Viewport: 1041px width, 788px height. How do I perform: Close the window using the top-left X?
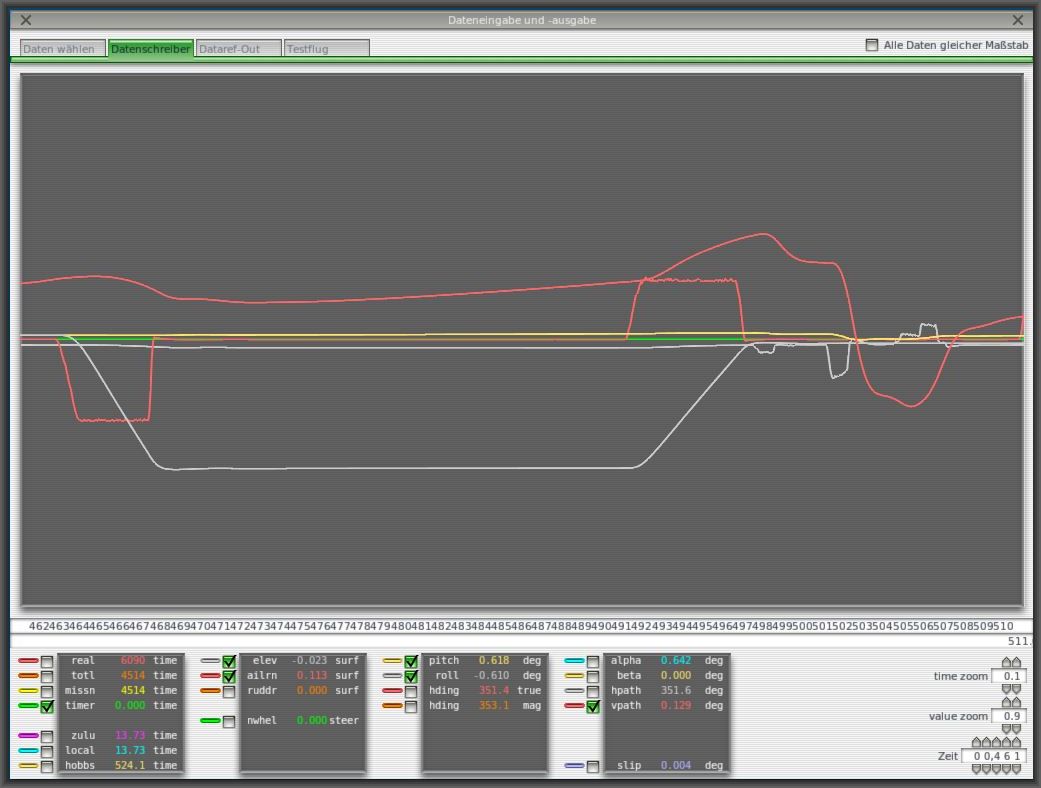click(x=26, y=20)
